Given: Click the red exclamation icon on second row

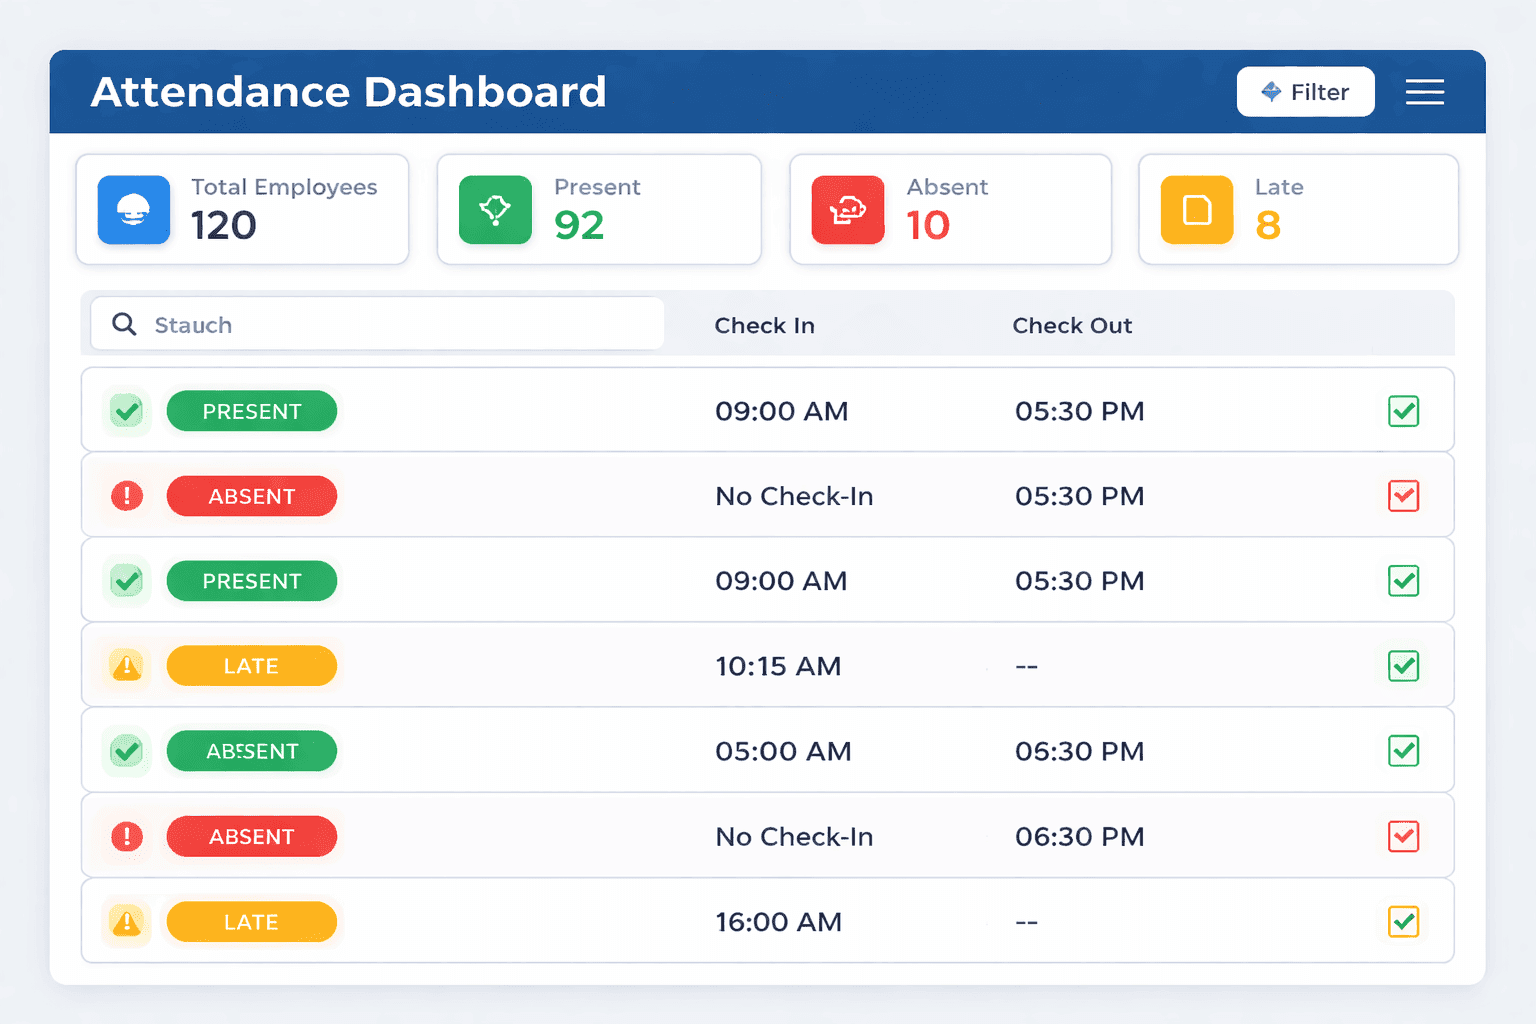Looking at the screenshot, I should [x=126, y=495].
